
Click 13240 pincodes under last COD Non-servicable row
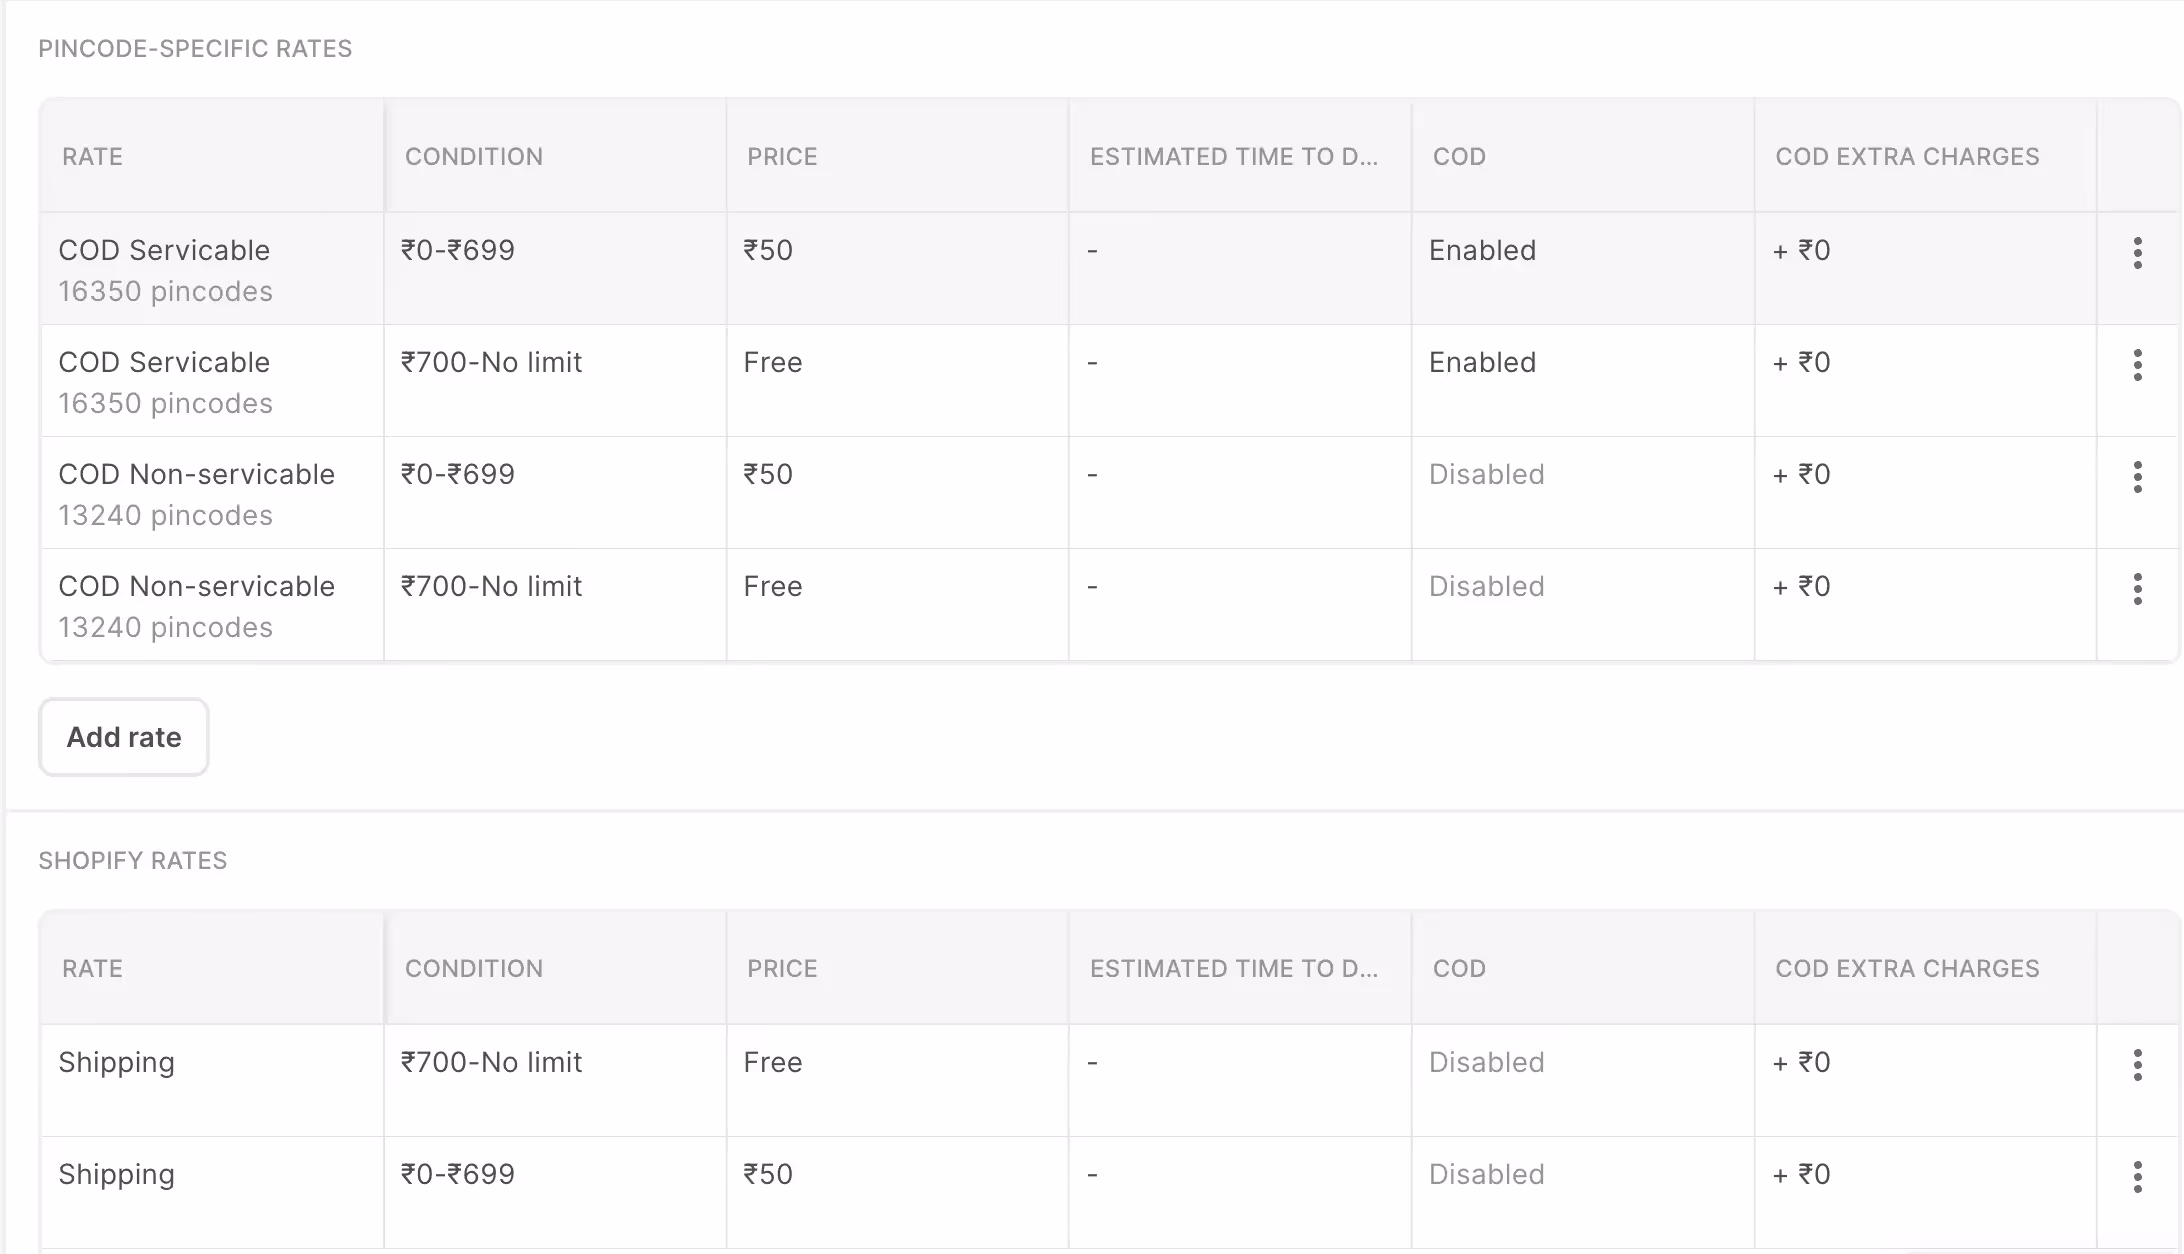click(x=165, y=627)
